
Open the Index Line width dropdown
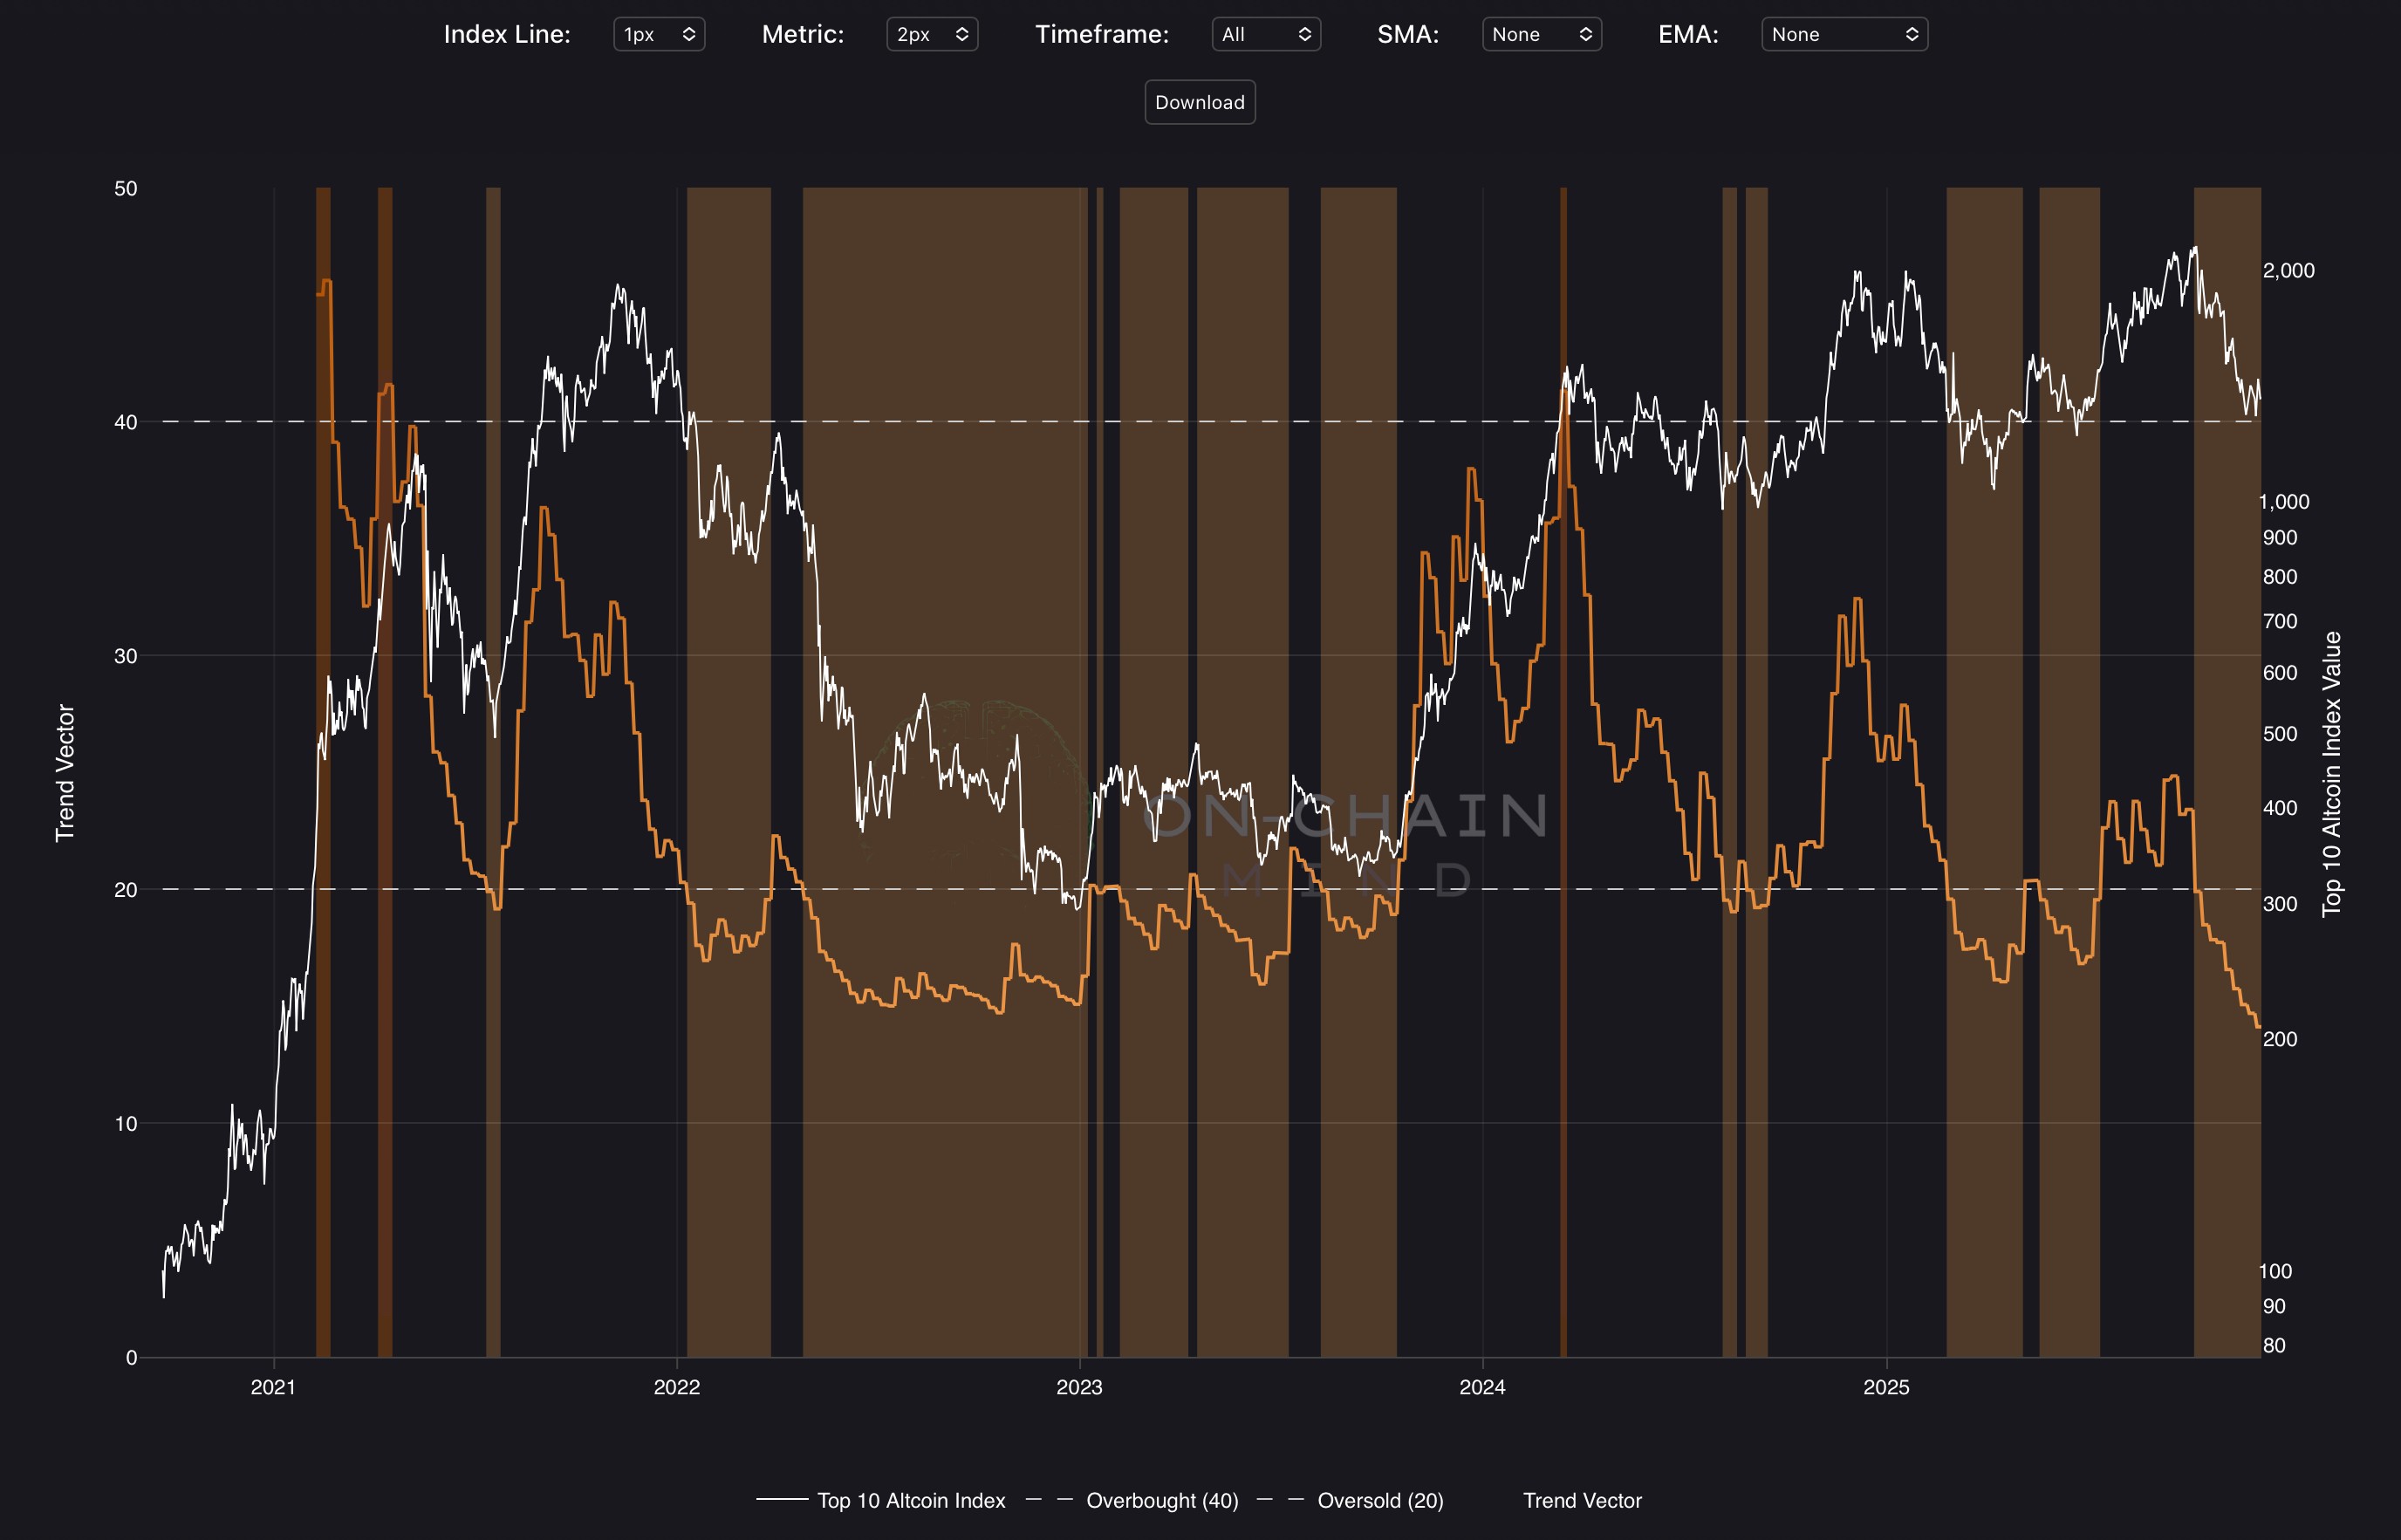click(x=658, y=34)
